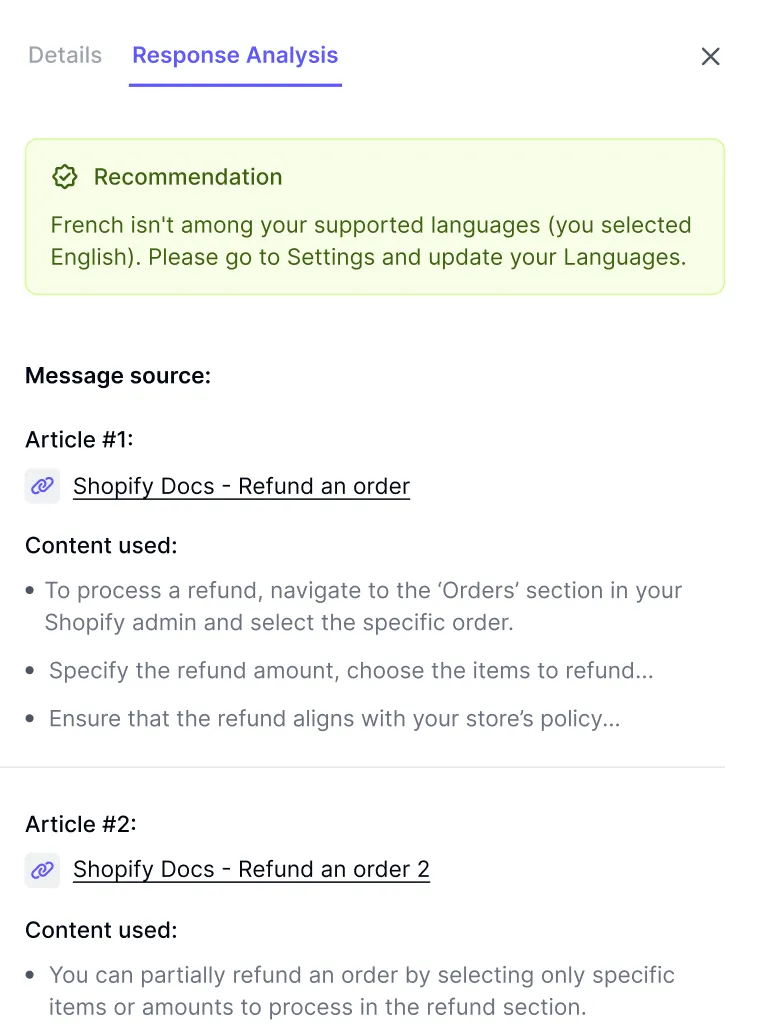Close the Response Analysis panel
This screenshot has width=758, height=1036.
710,57
